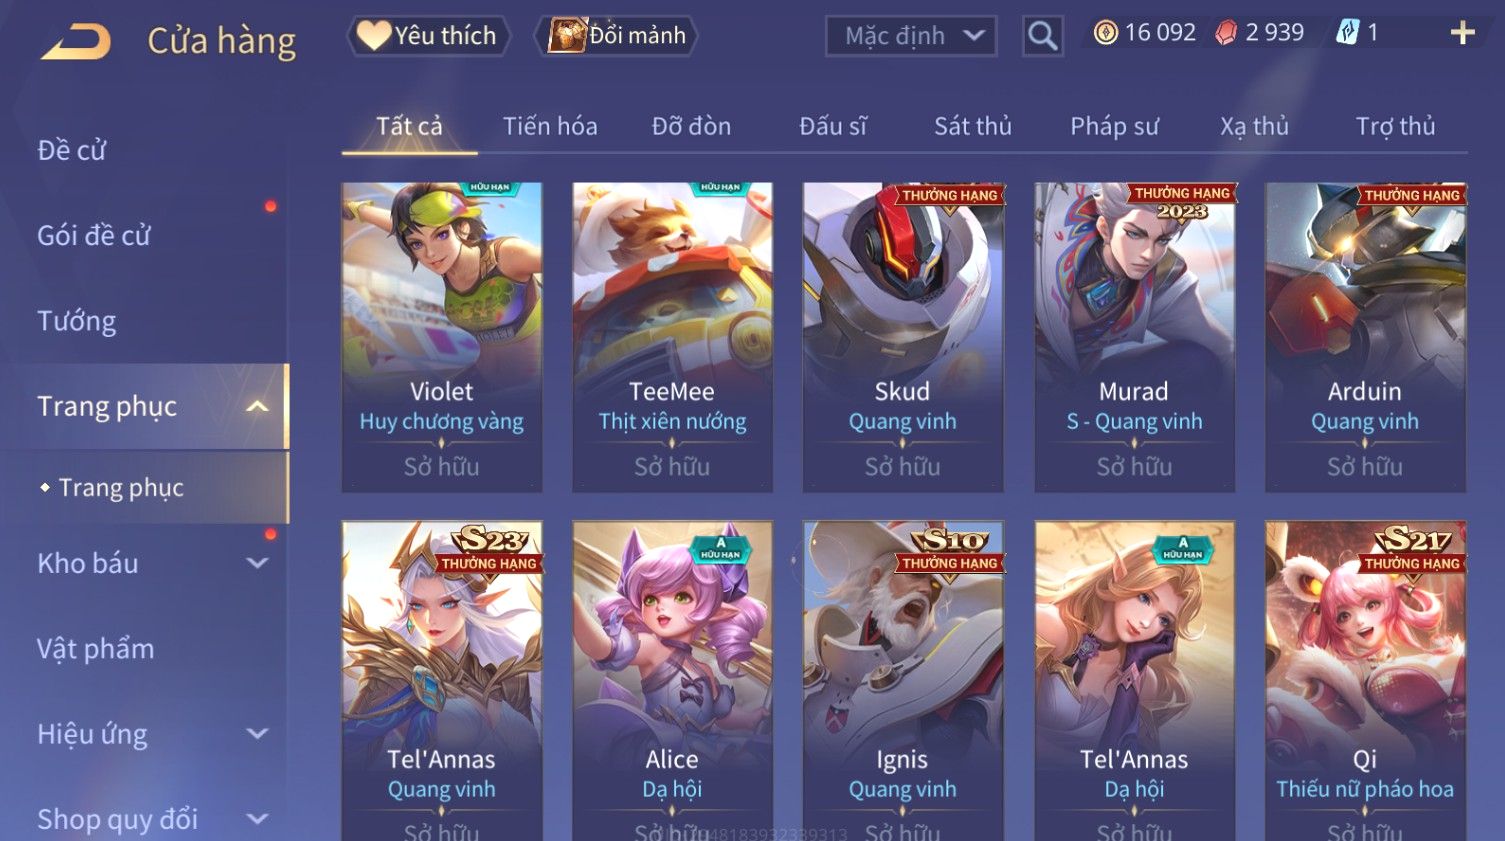Tap the red gem currency icon
The image size is (1505, 841).
pyautogui.click(x=1226, y=34)
